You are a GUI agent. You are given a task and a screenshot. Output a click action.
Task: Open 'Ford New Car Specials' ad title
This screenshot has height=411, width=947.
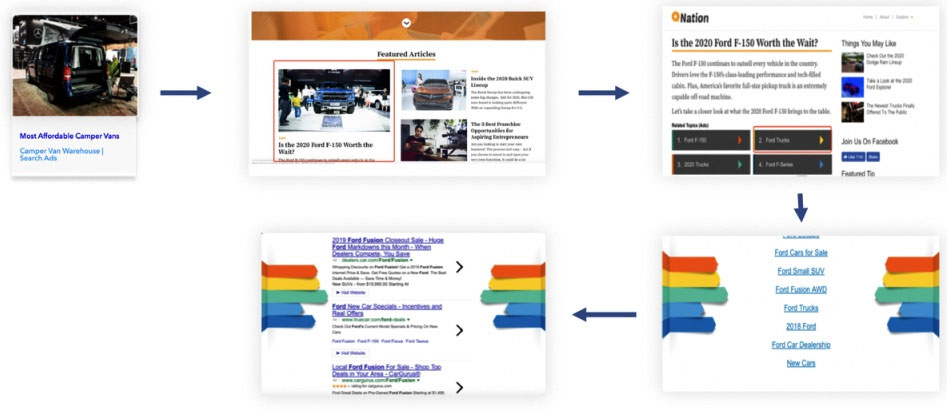[387, 310]
